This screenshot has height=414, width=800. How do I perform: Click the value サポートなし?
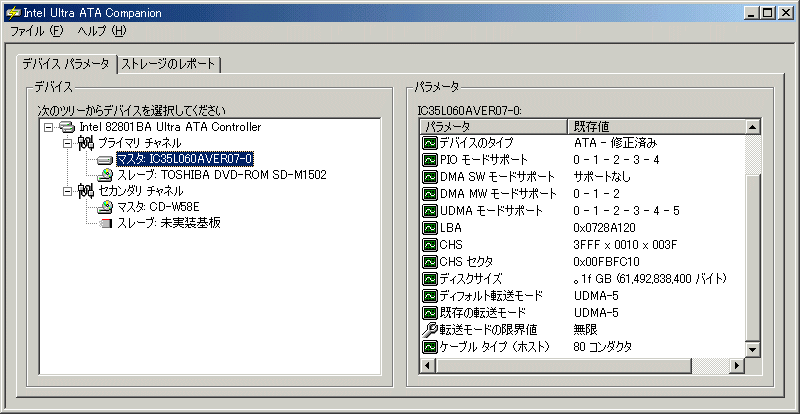602,177
